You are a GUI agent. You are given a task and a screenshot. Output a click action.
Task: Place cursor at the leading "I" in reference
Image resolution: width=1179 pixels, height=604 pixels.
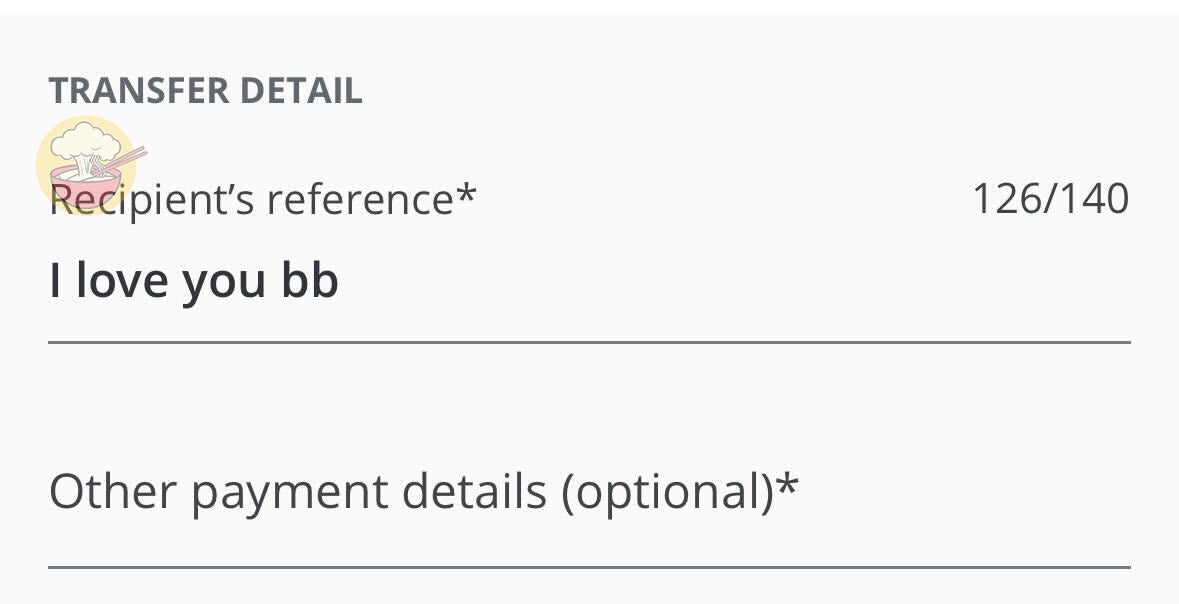click(56, 282)
